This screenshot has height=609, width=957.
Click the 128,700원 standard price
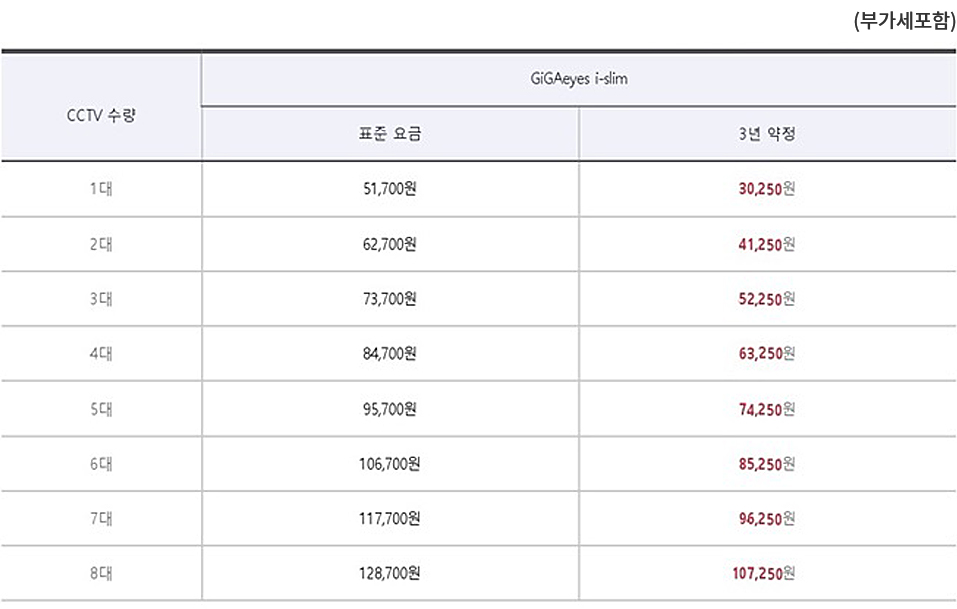390,574
